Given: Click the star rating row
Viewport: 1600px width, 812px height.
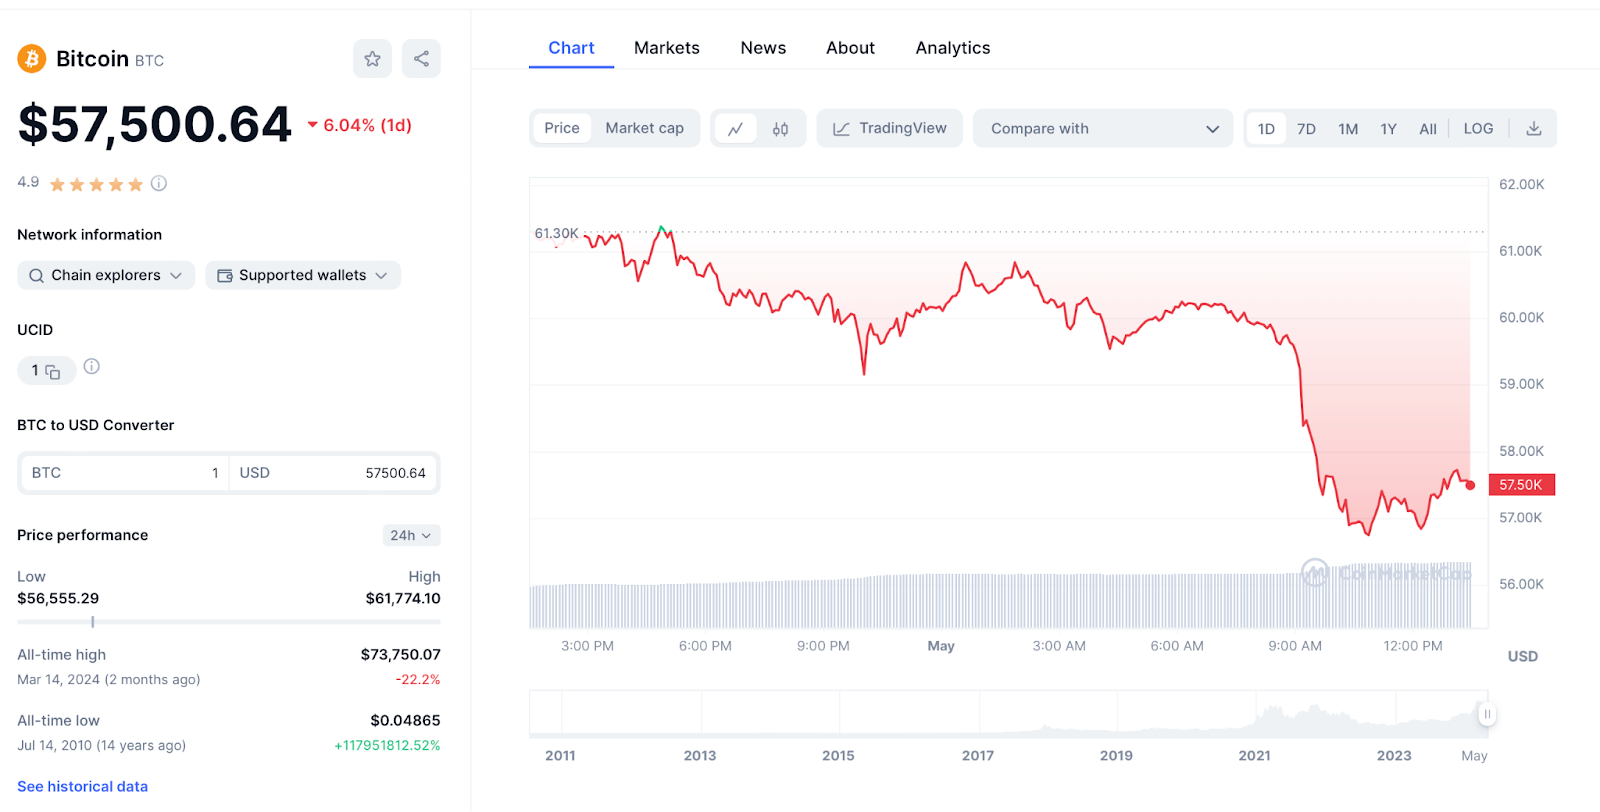Looking at the screenshot, I should coord(96,184).
